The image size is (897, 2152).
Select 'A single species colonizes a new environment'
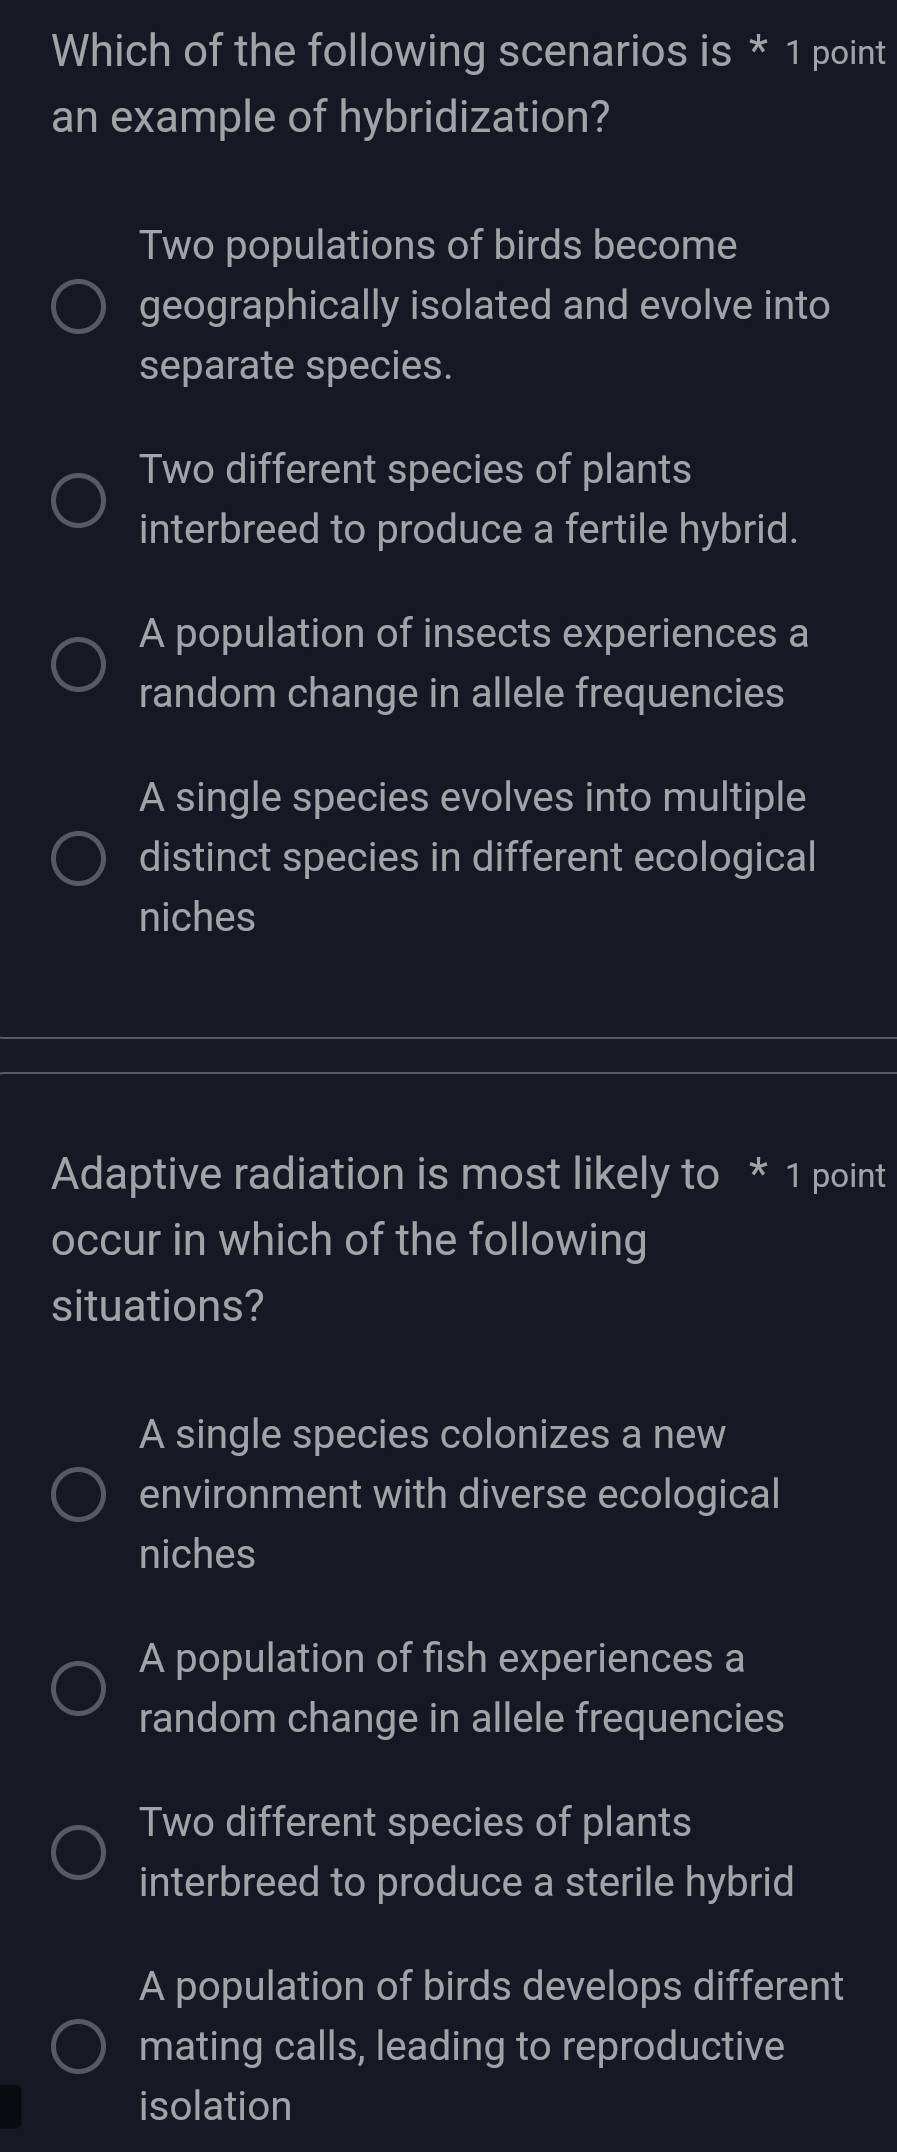(80, 1494)
